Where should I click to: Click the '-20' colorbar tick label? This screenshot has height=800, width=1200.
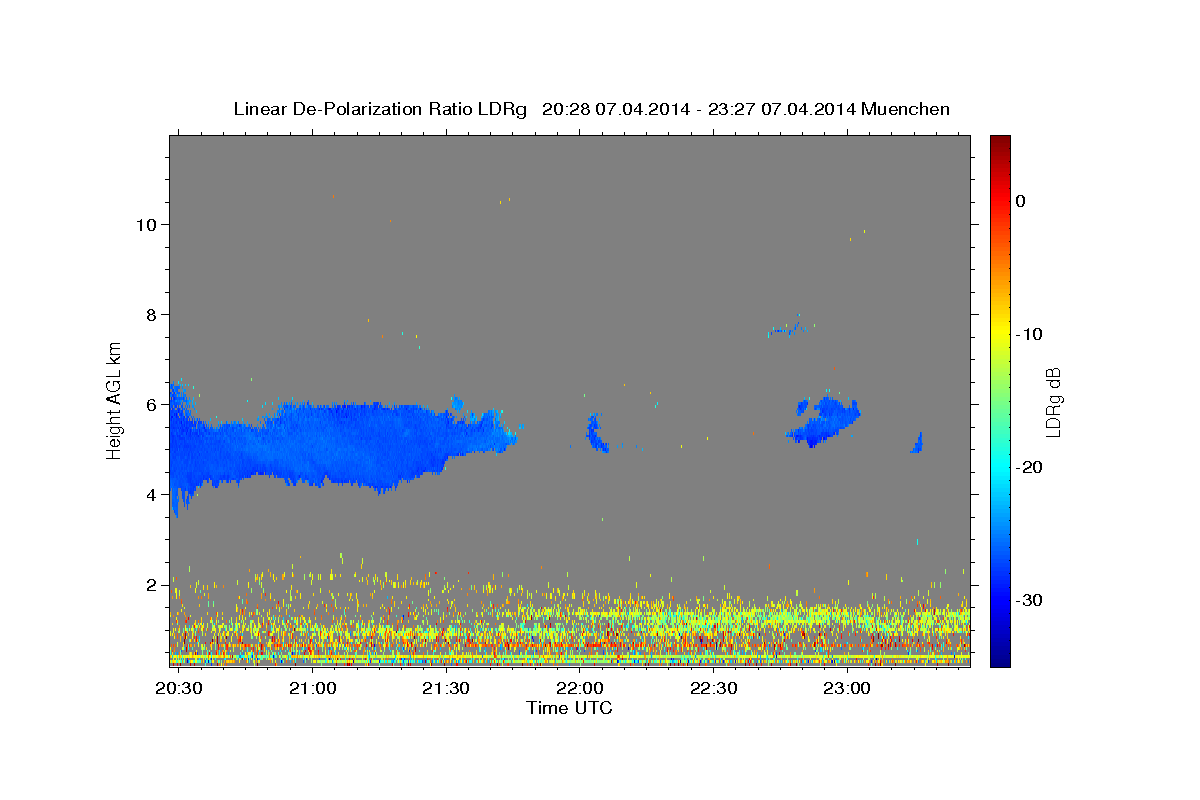[x=1029, y=467]
